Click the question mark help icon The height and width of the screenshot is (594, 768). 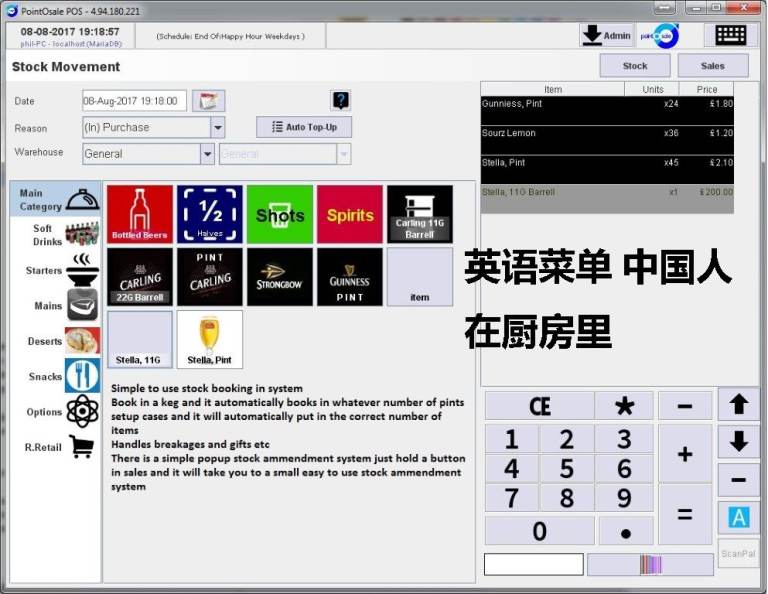tap(340, 100)
